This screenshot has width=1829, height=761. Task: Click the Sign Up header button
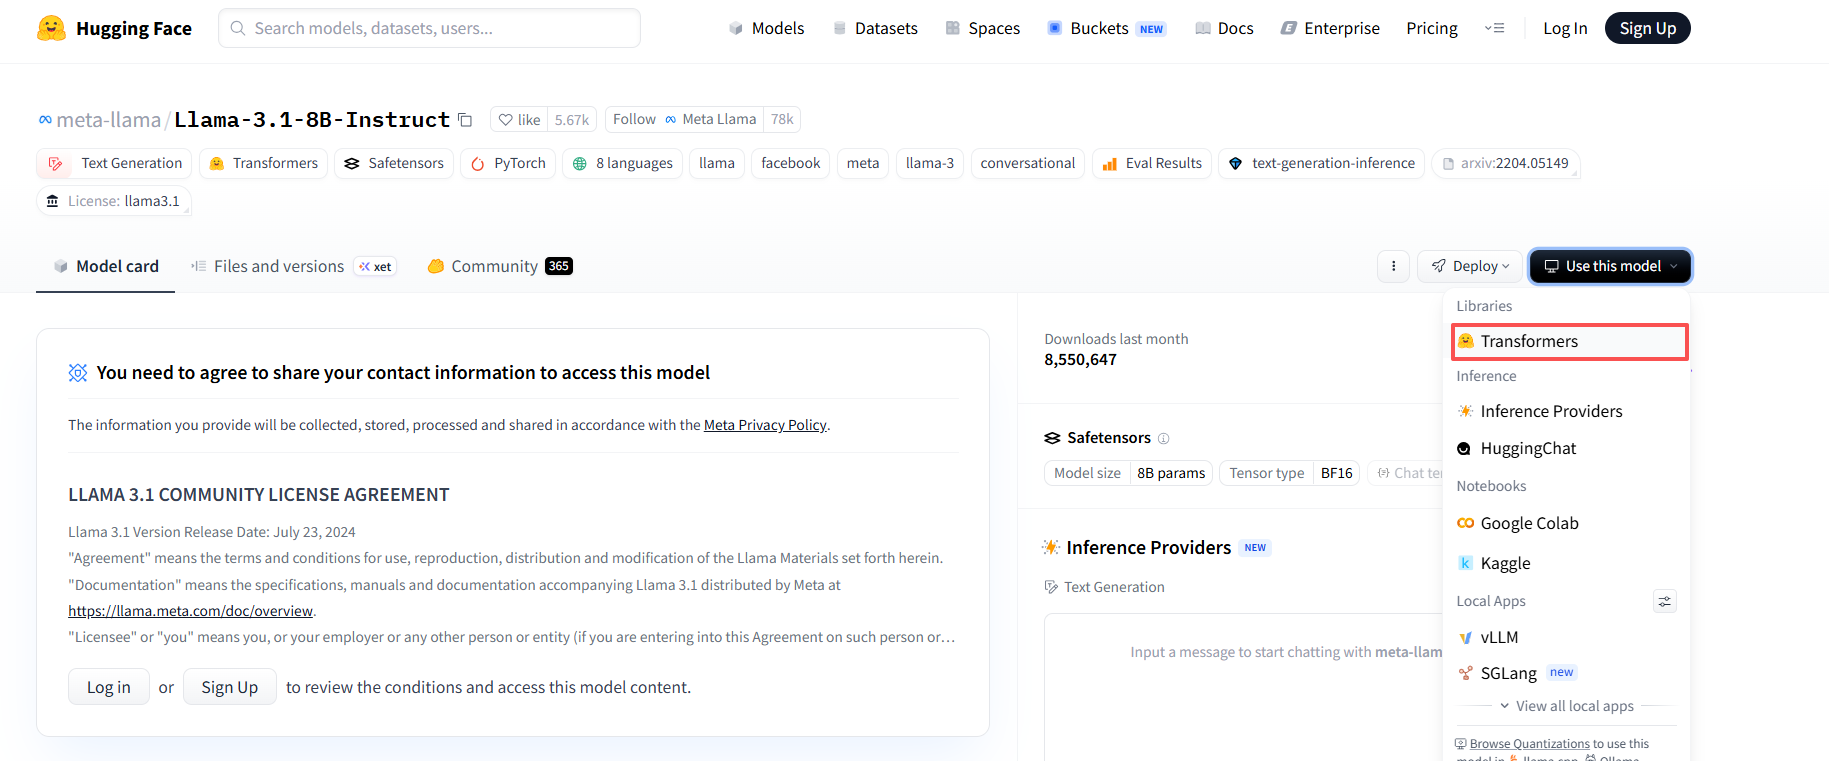1648,28
